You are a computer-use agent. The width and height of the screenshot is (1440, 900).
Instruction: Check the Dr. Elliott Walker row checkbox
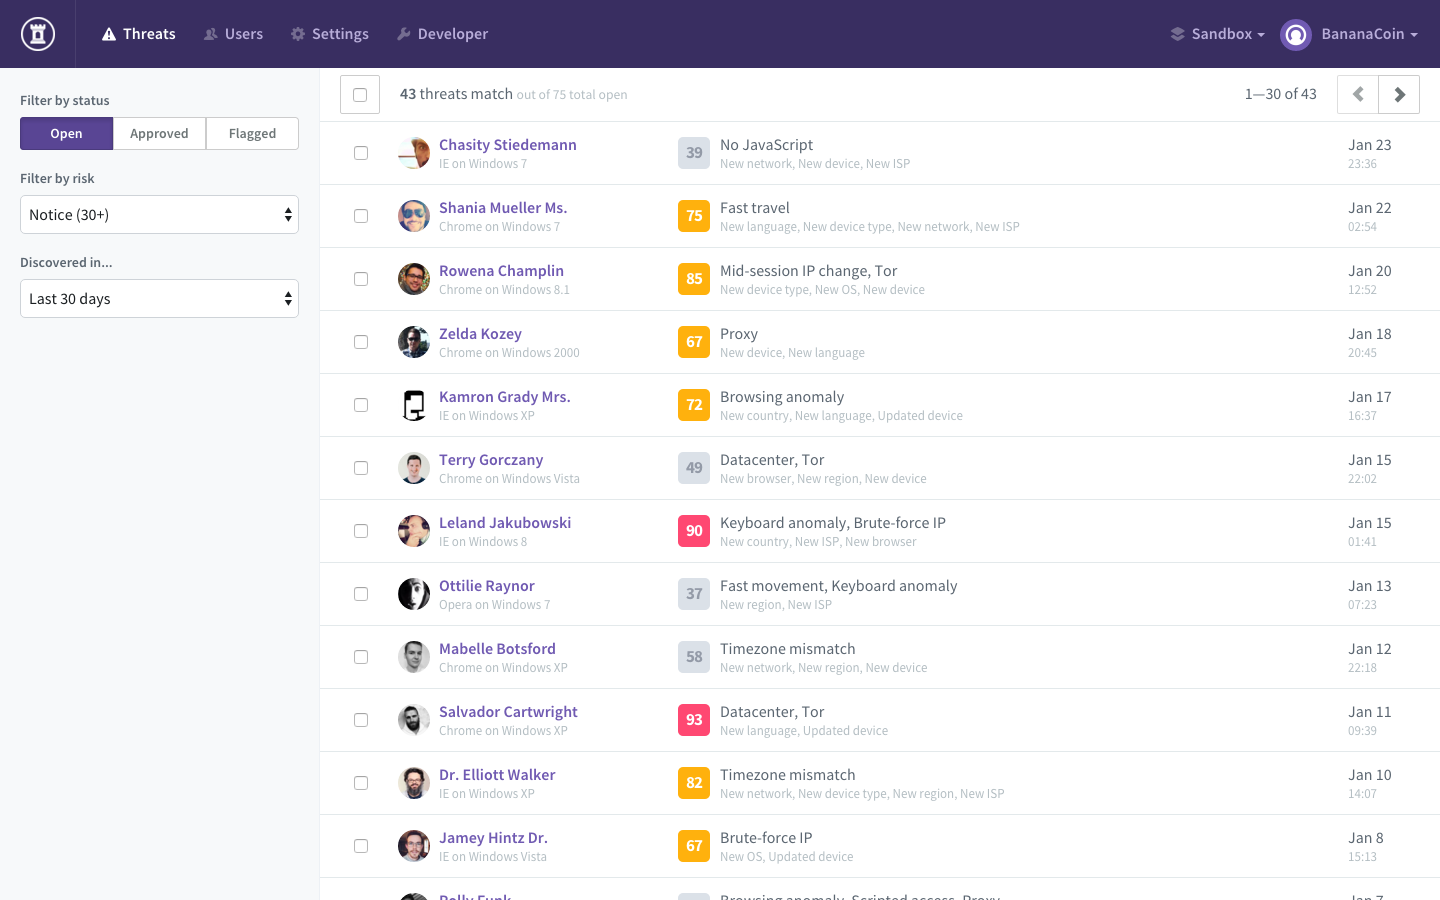click(x=361, y=783)
